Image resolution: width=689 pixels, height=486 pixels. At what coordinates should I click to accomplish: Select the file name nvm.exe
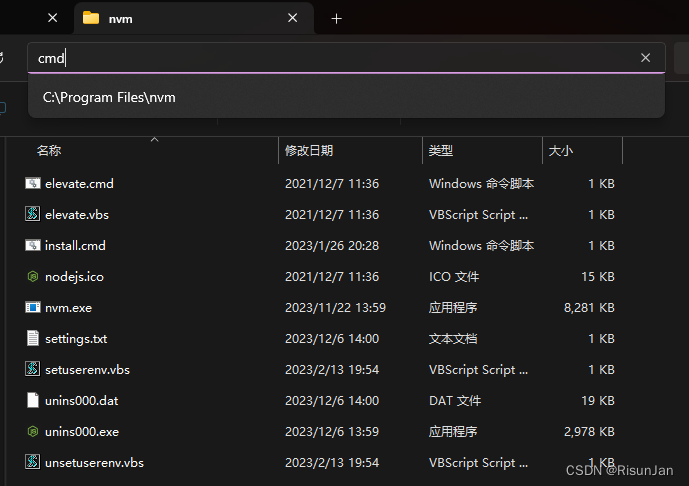pyautogui.click(x=69, y=308)
